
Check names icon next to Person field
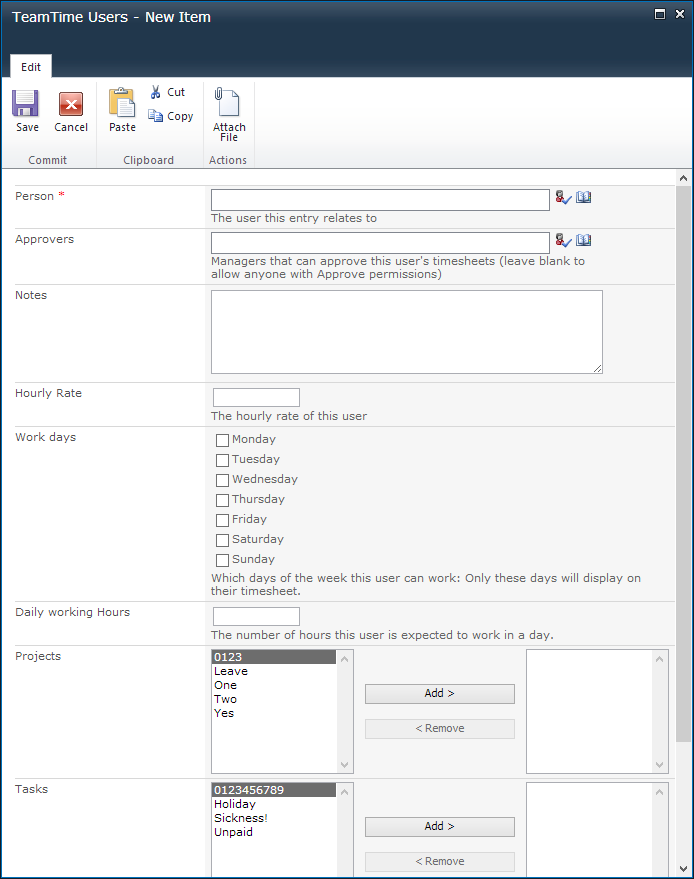[x=563, y=198]
